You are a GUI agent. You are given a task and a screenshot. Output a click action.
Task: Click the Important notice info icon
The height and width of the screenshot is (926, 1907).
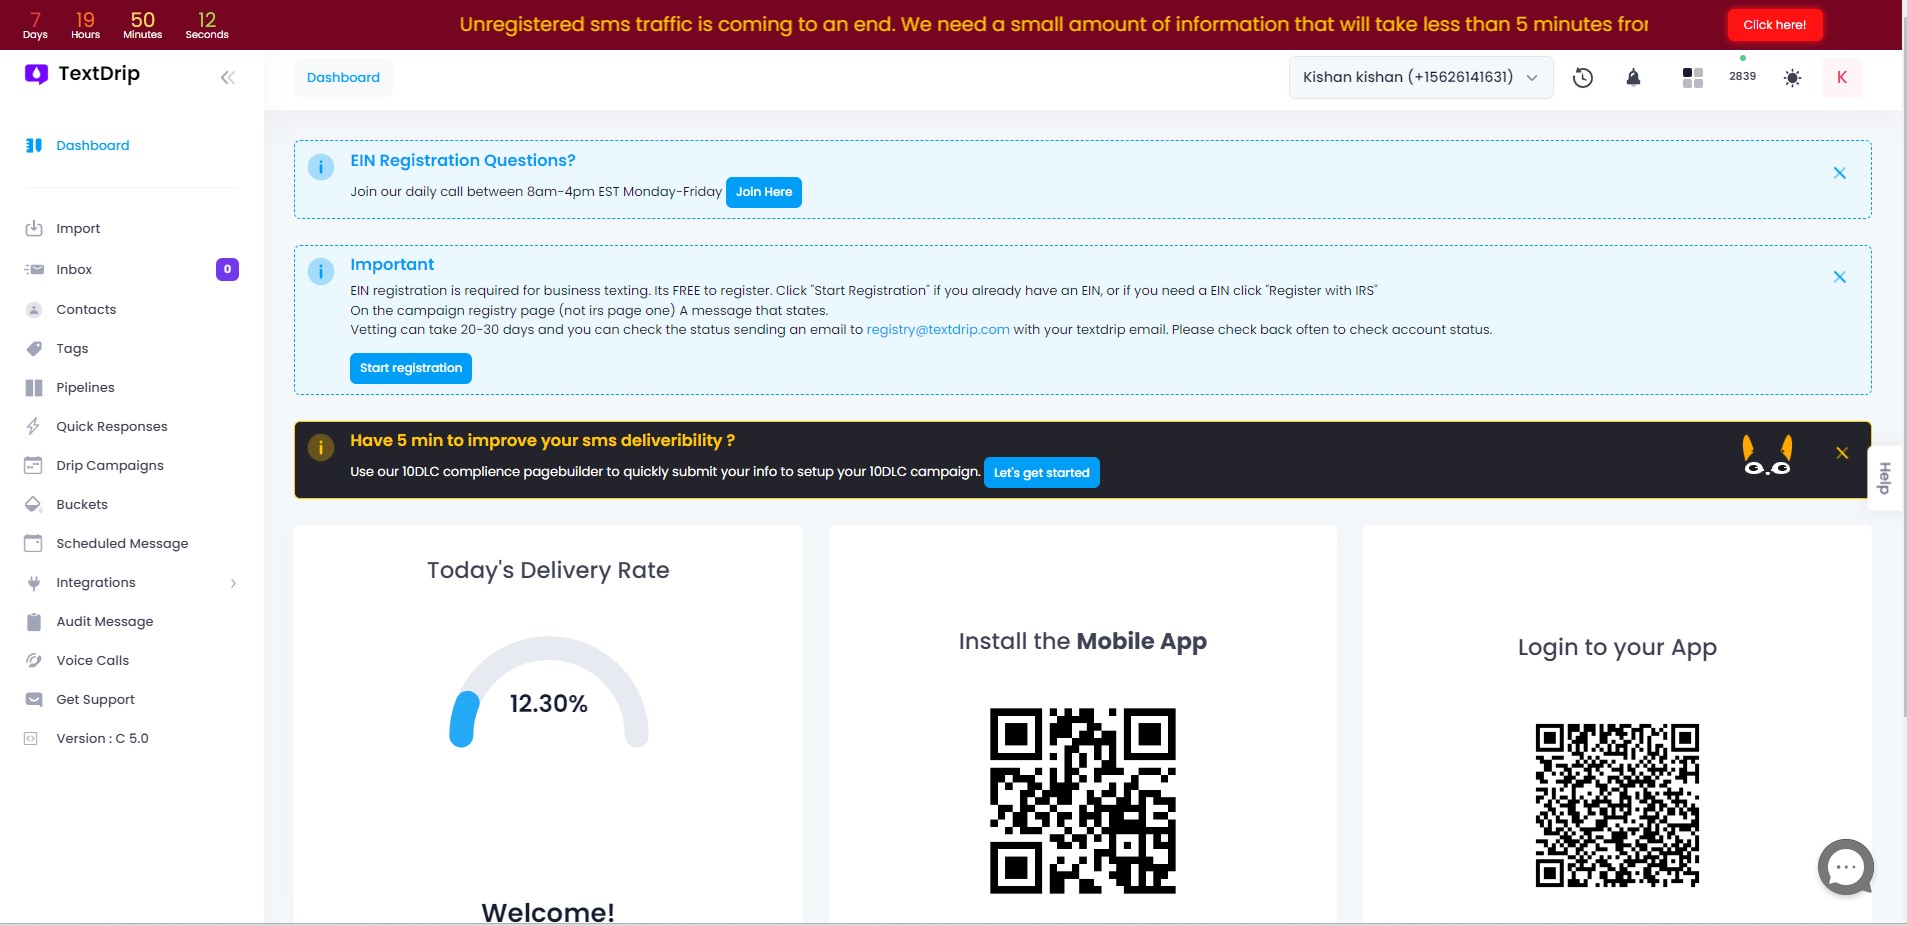(x=321, y=271)
